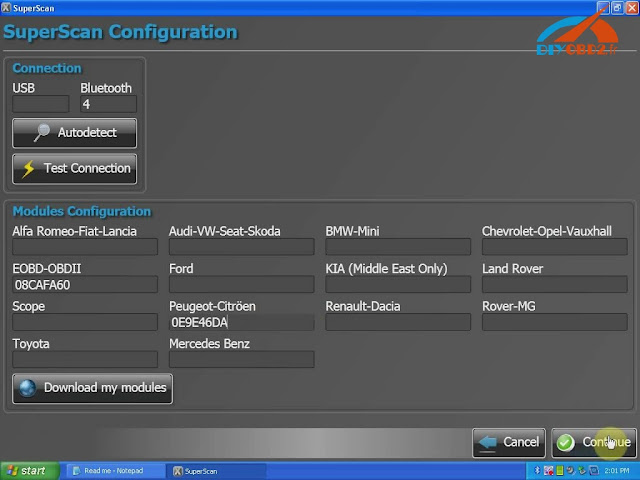Click the green battery-like tray icon
The height and width of the screenshot is (480, 640).
(560, 471)
